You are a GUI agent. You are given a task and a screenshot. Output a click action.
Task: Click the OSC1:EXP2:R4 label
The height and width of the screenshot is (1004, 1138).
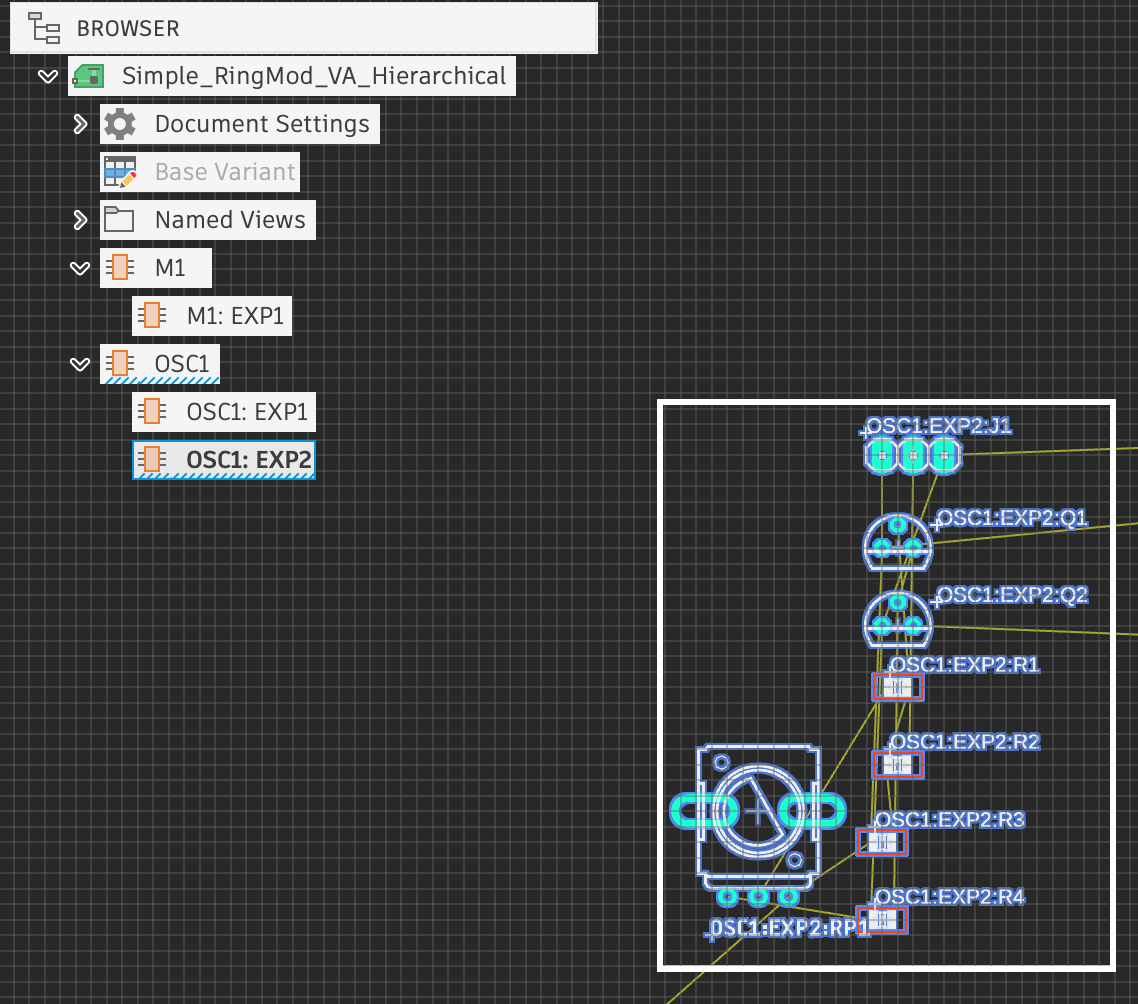[949, 897]
